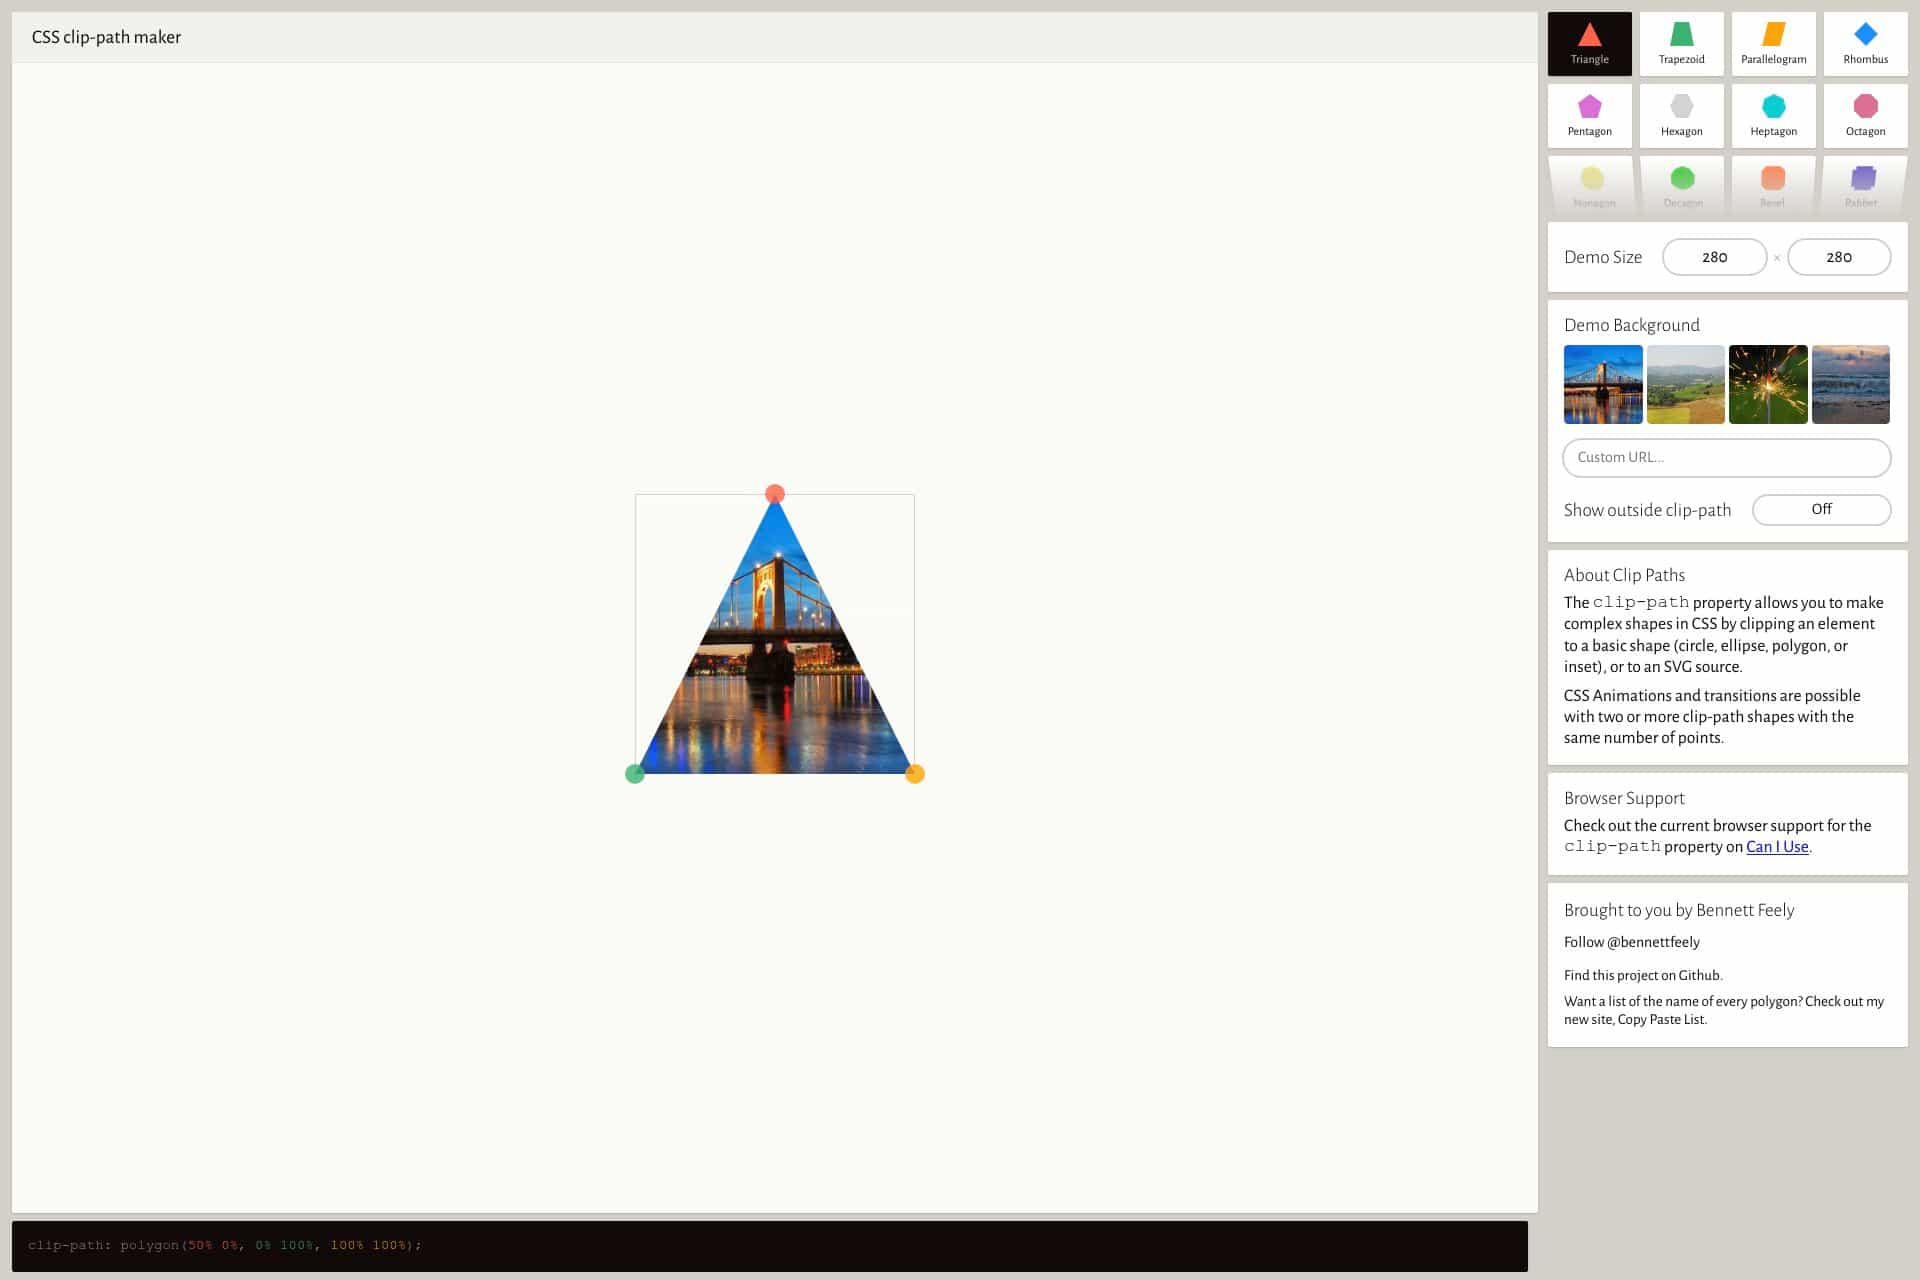Click the Can I Use browser support link
The image size is (1920, 1280).
coord(1777,846)
